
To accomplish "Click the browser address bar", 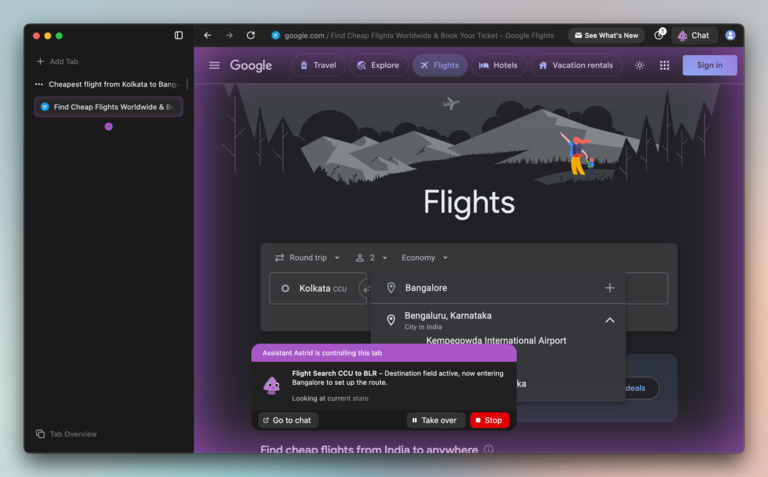I will [x=419, y=35].
